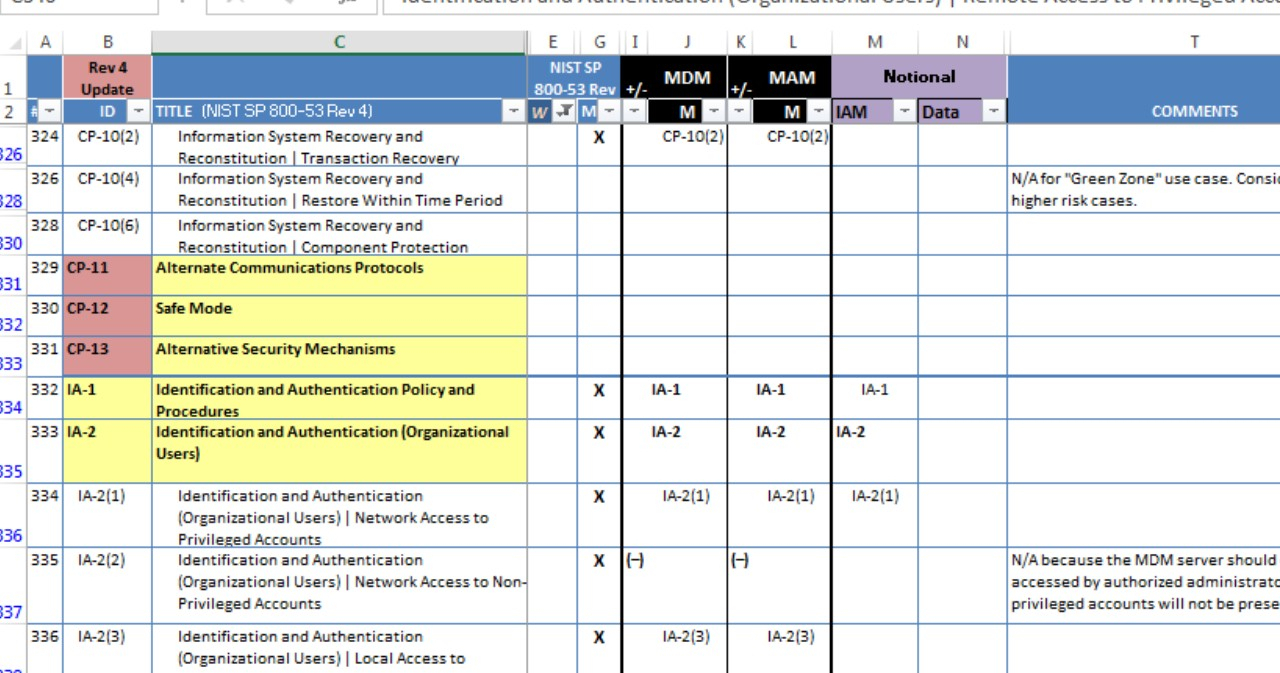Open the active filter on column W
This screenshot has height=673, width=1280.
(564, 111)
